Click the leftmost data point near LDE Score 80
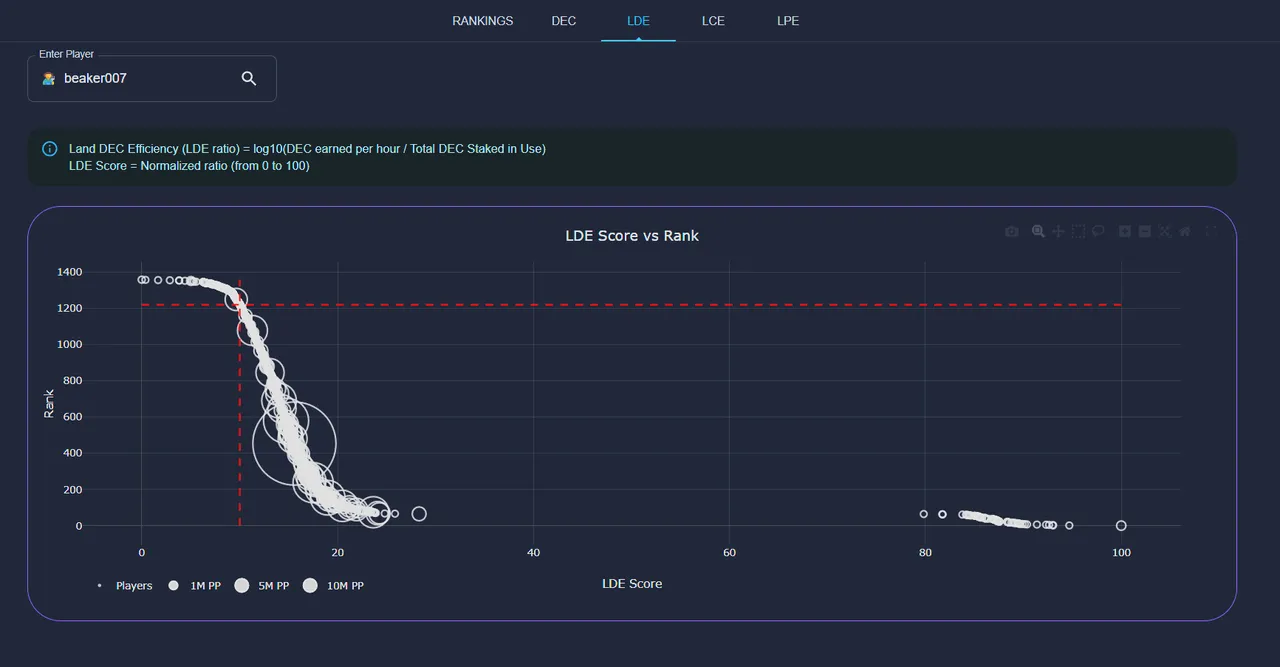 [x=924, y=514]
